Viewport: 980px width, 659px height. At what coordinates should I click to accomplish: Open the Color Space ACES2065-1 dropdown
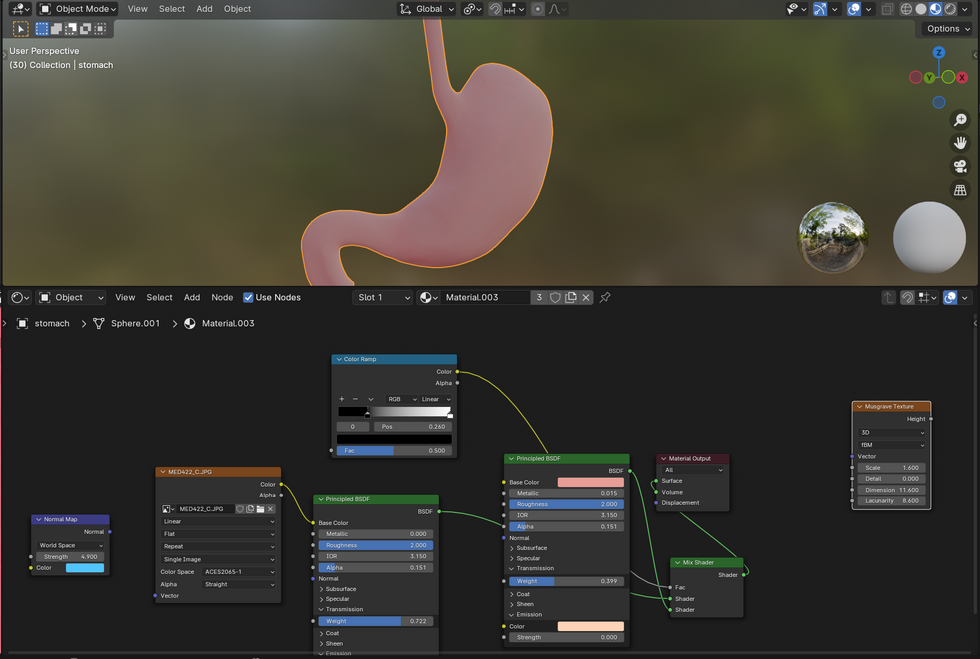pos(239,571)
